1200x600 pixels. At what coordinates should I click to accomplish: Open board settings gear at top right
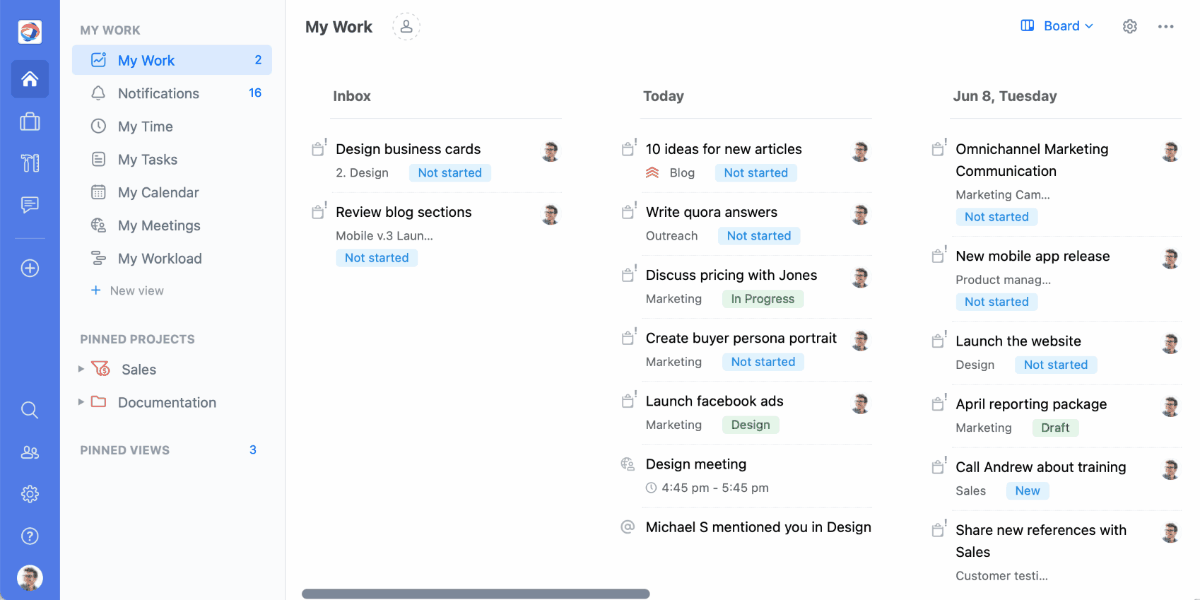pos(1130,27)
